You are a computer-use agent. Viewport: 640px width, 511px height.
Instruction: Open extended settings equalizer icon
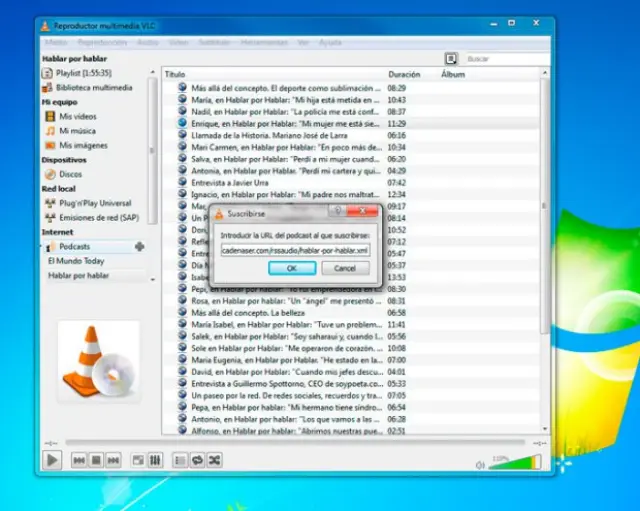[x=155, y=460]
